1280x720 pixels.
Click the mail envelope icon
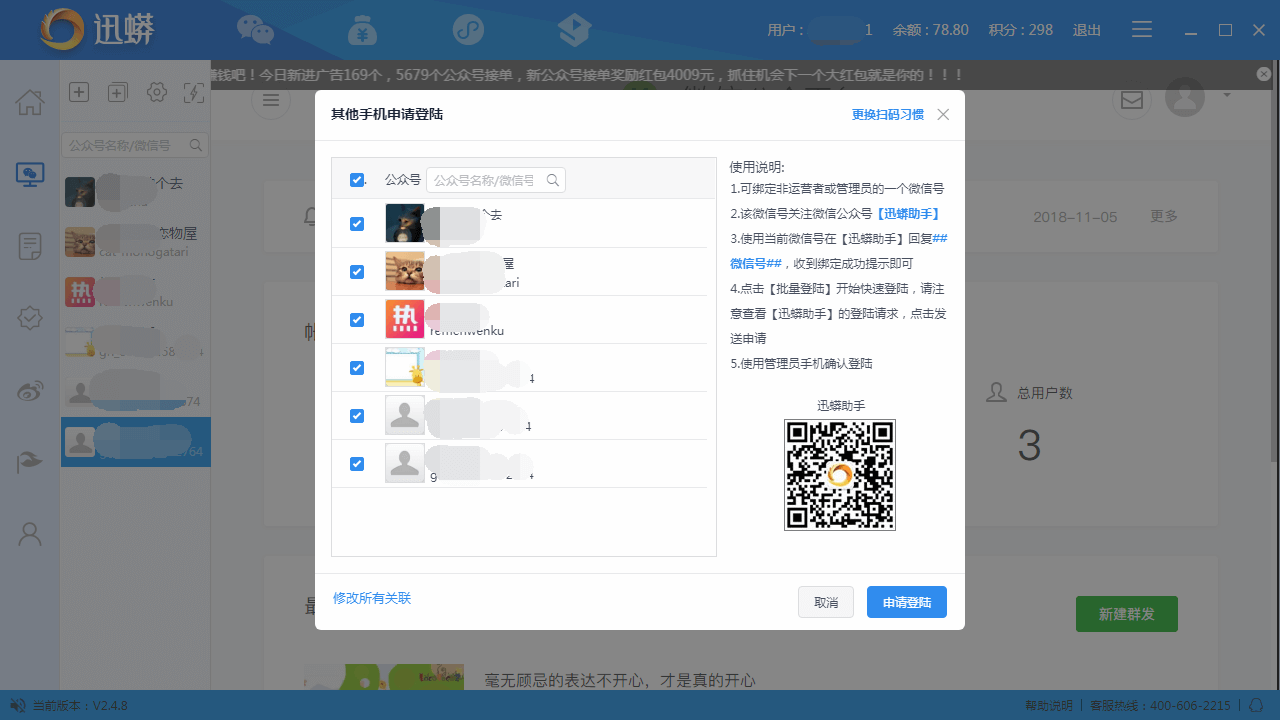(1131, 100)
